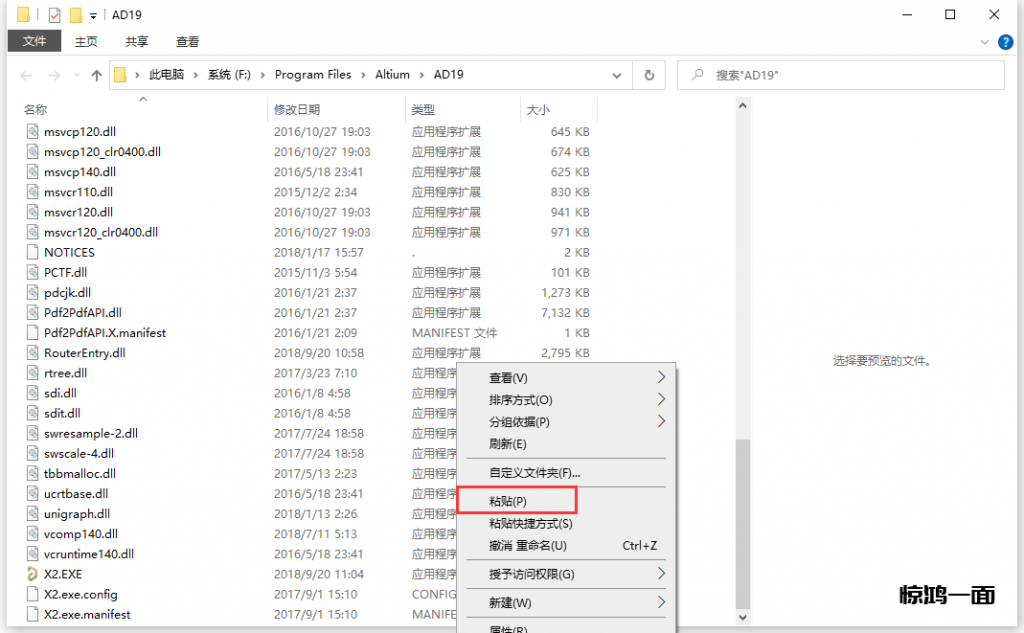Click the X2.EXE application icon
Screen dimensions: 1024x633
33,574
